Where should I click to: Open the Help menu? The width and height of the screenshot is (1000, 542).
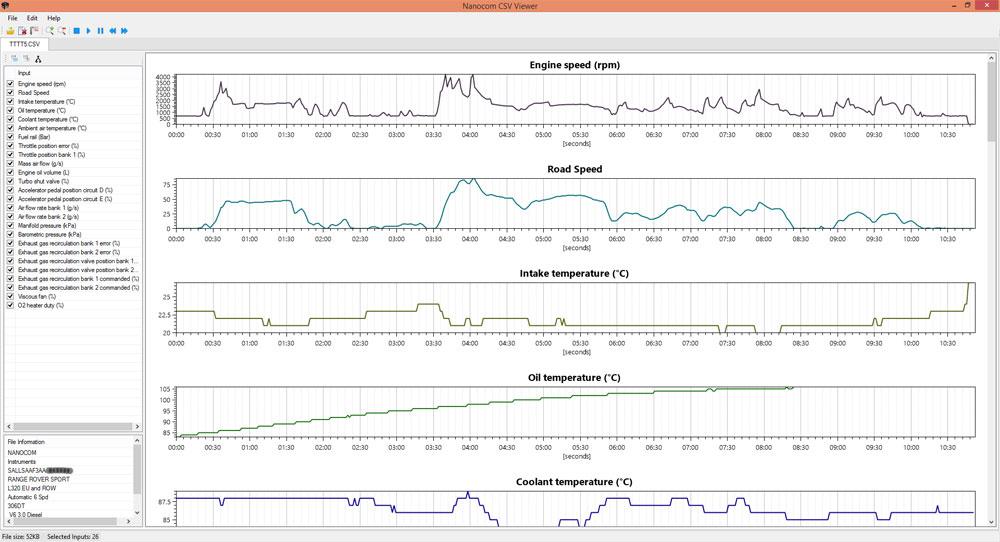(x=54, y=18)
